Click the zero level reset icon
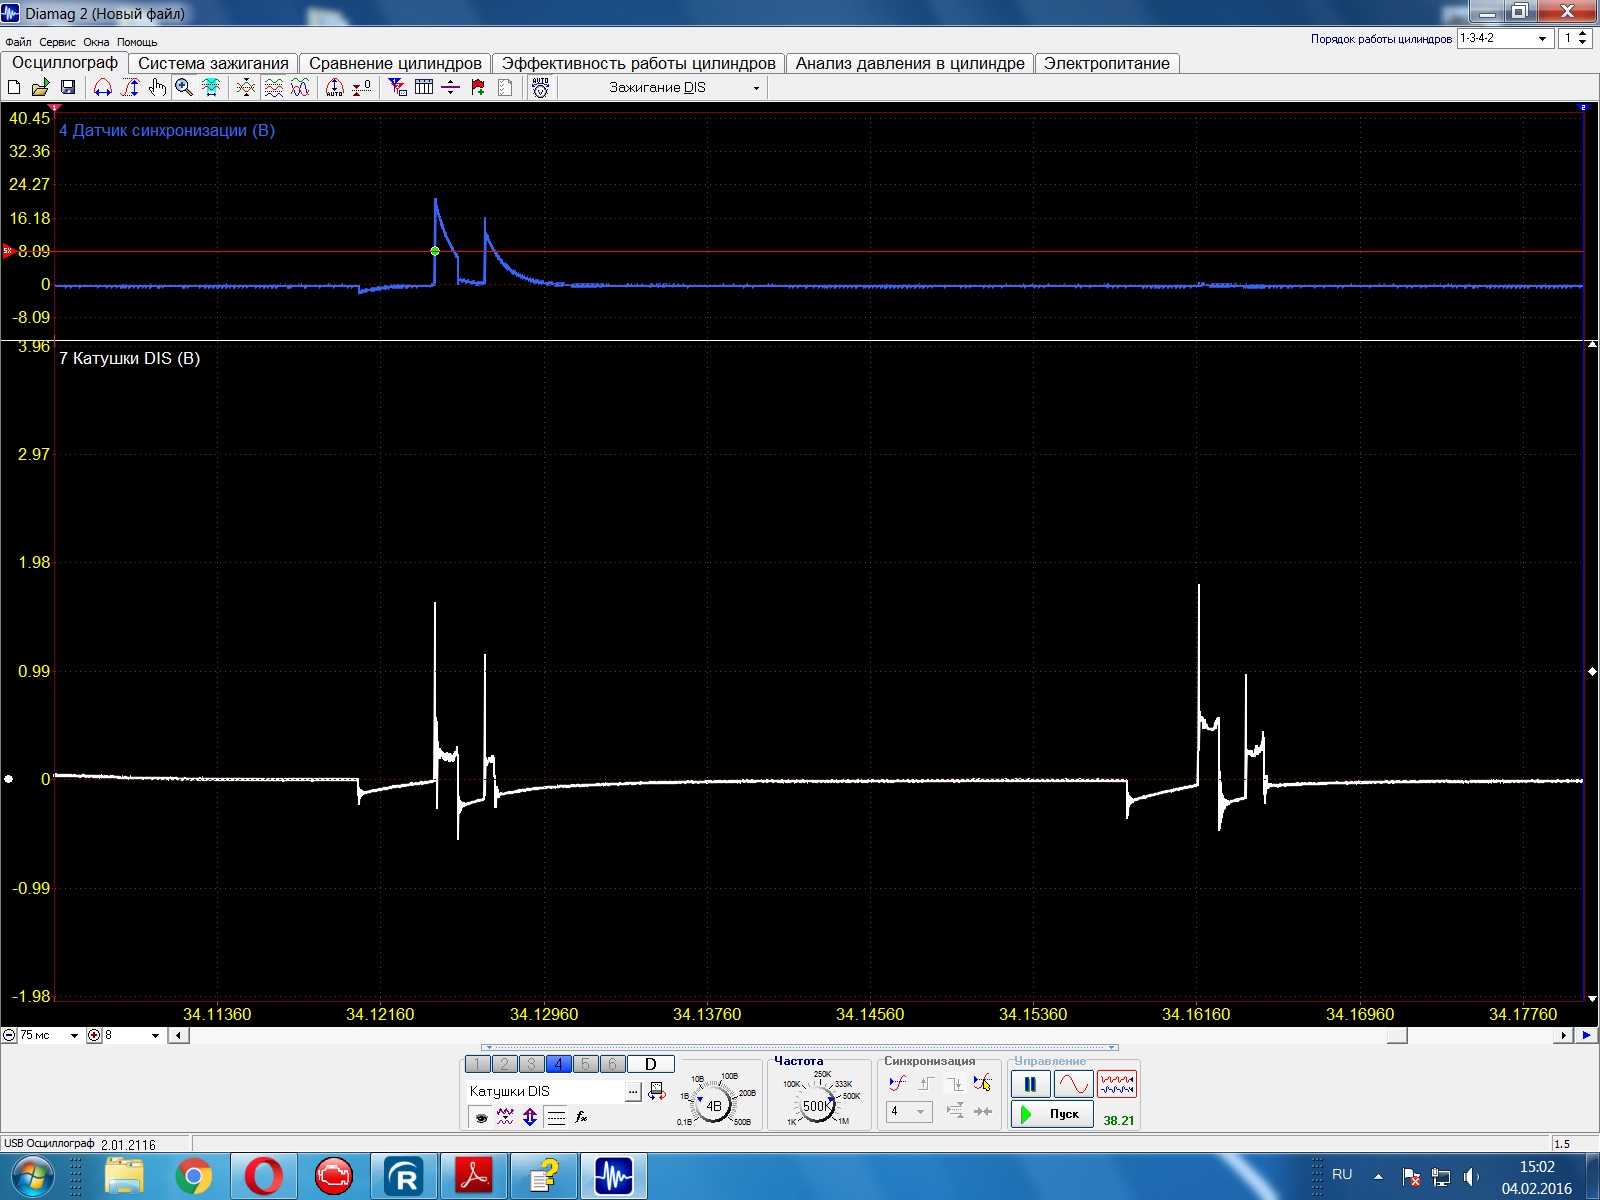Image resolution: width=1600 pixels, height=1200 pixels. 362,88
